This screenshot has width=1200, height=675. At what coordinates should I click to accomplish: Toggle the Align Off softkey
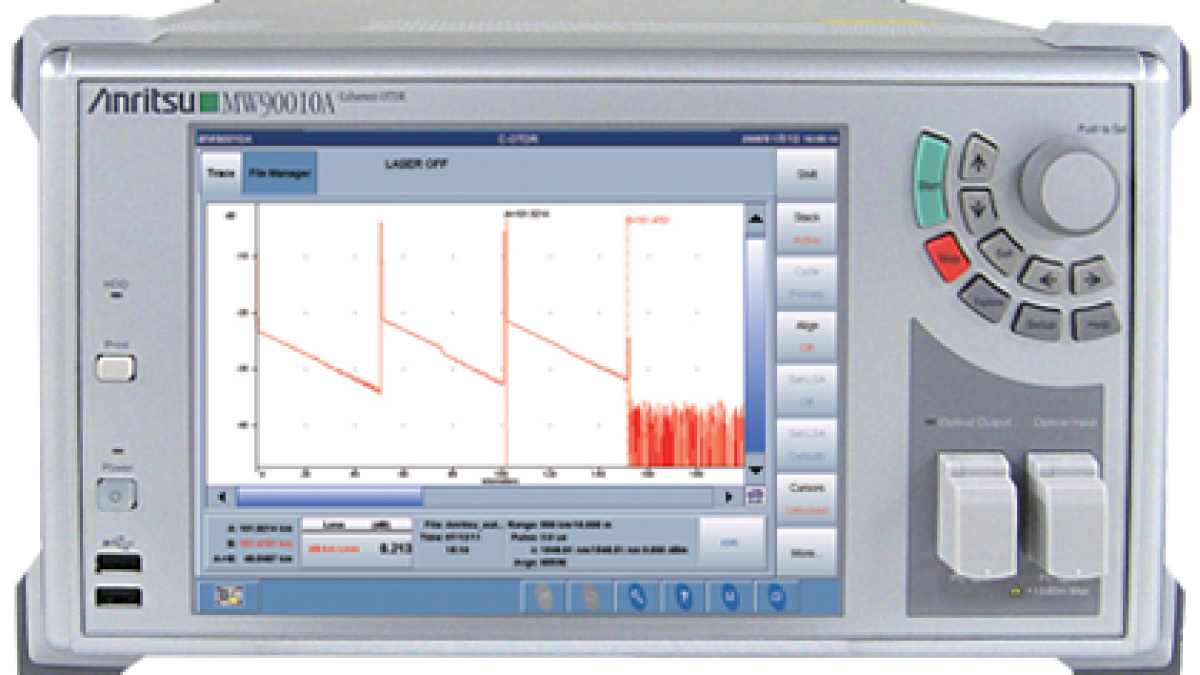805,335
